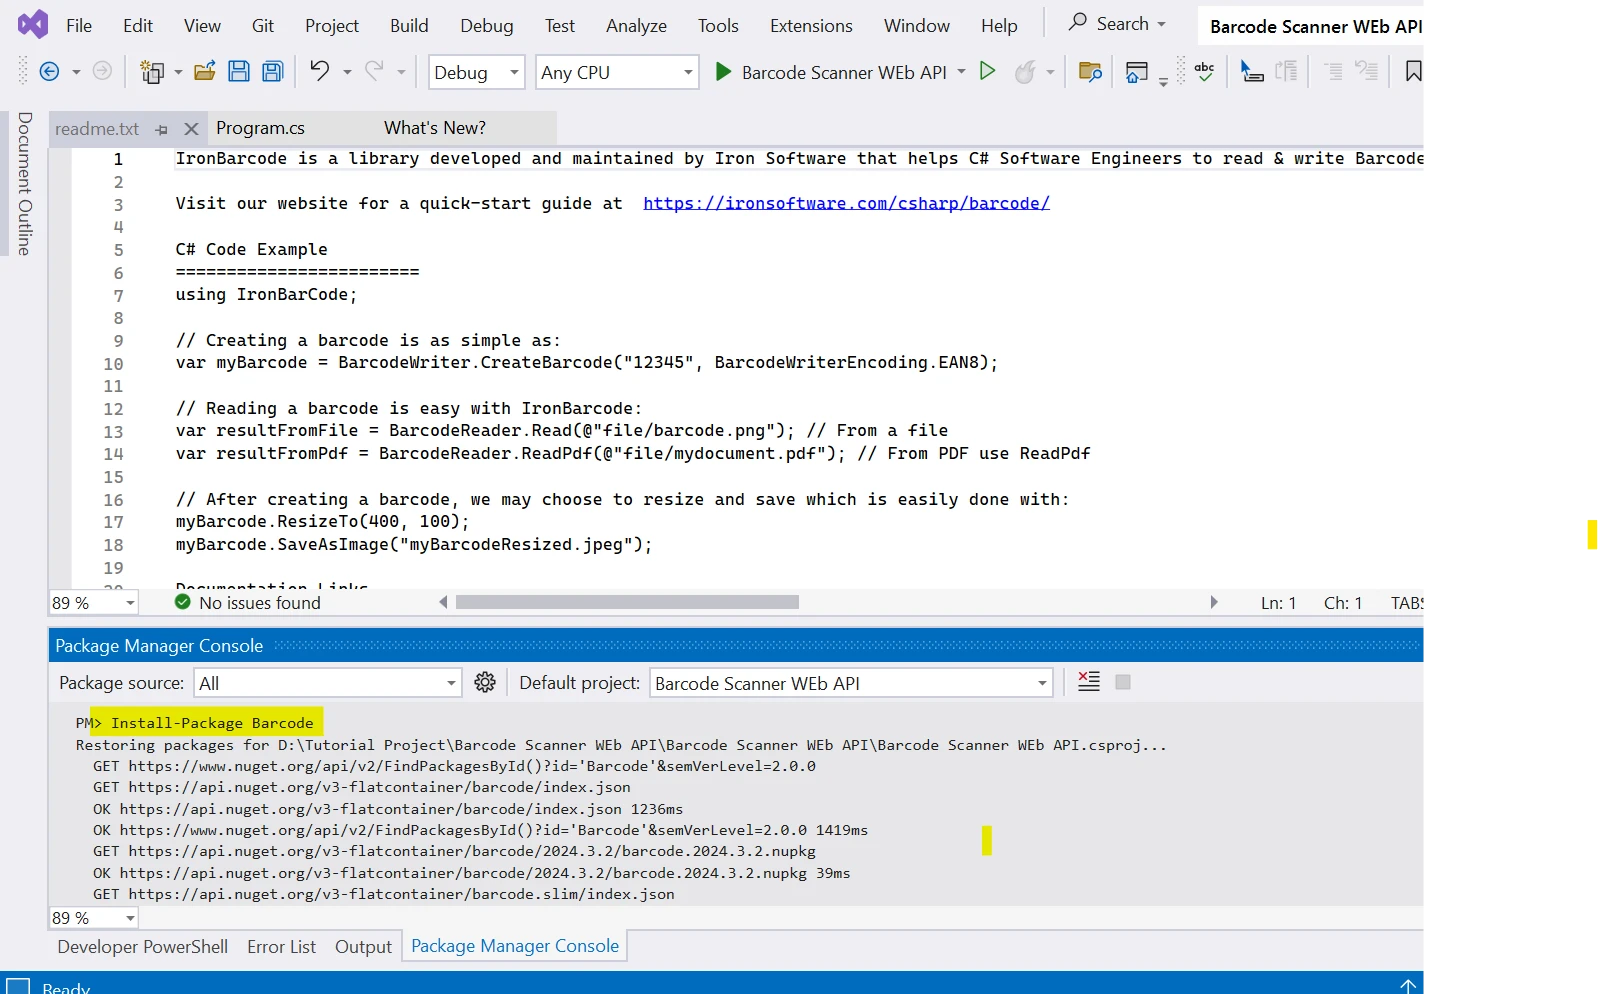
Task: Switch to the Program.cs tab
Action: [260, 128]
